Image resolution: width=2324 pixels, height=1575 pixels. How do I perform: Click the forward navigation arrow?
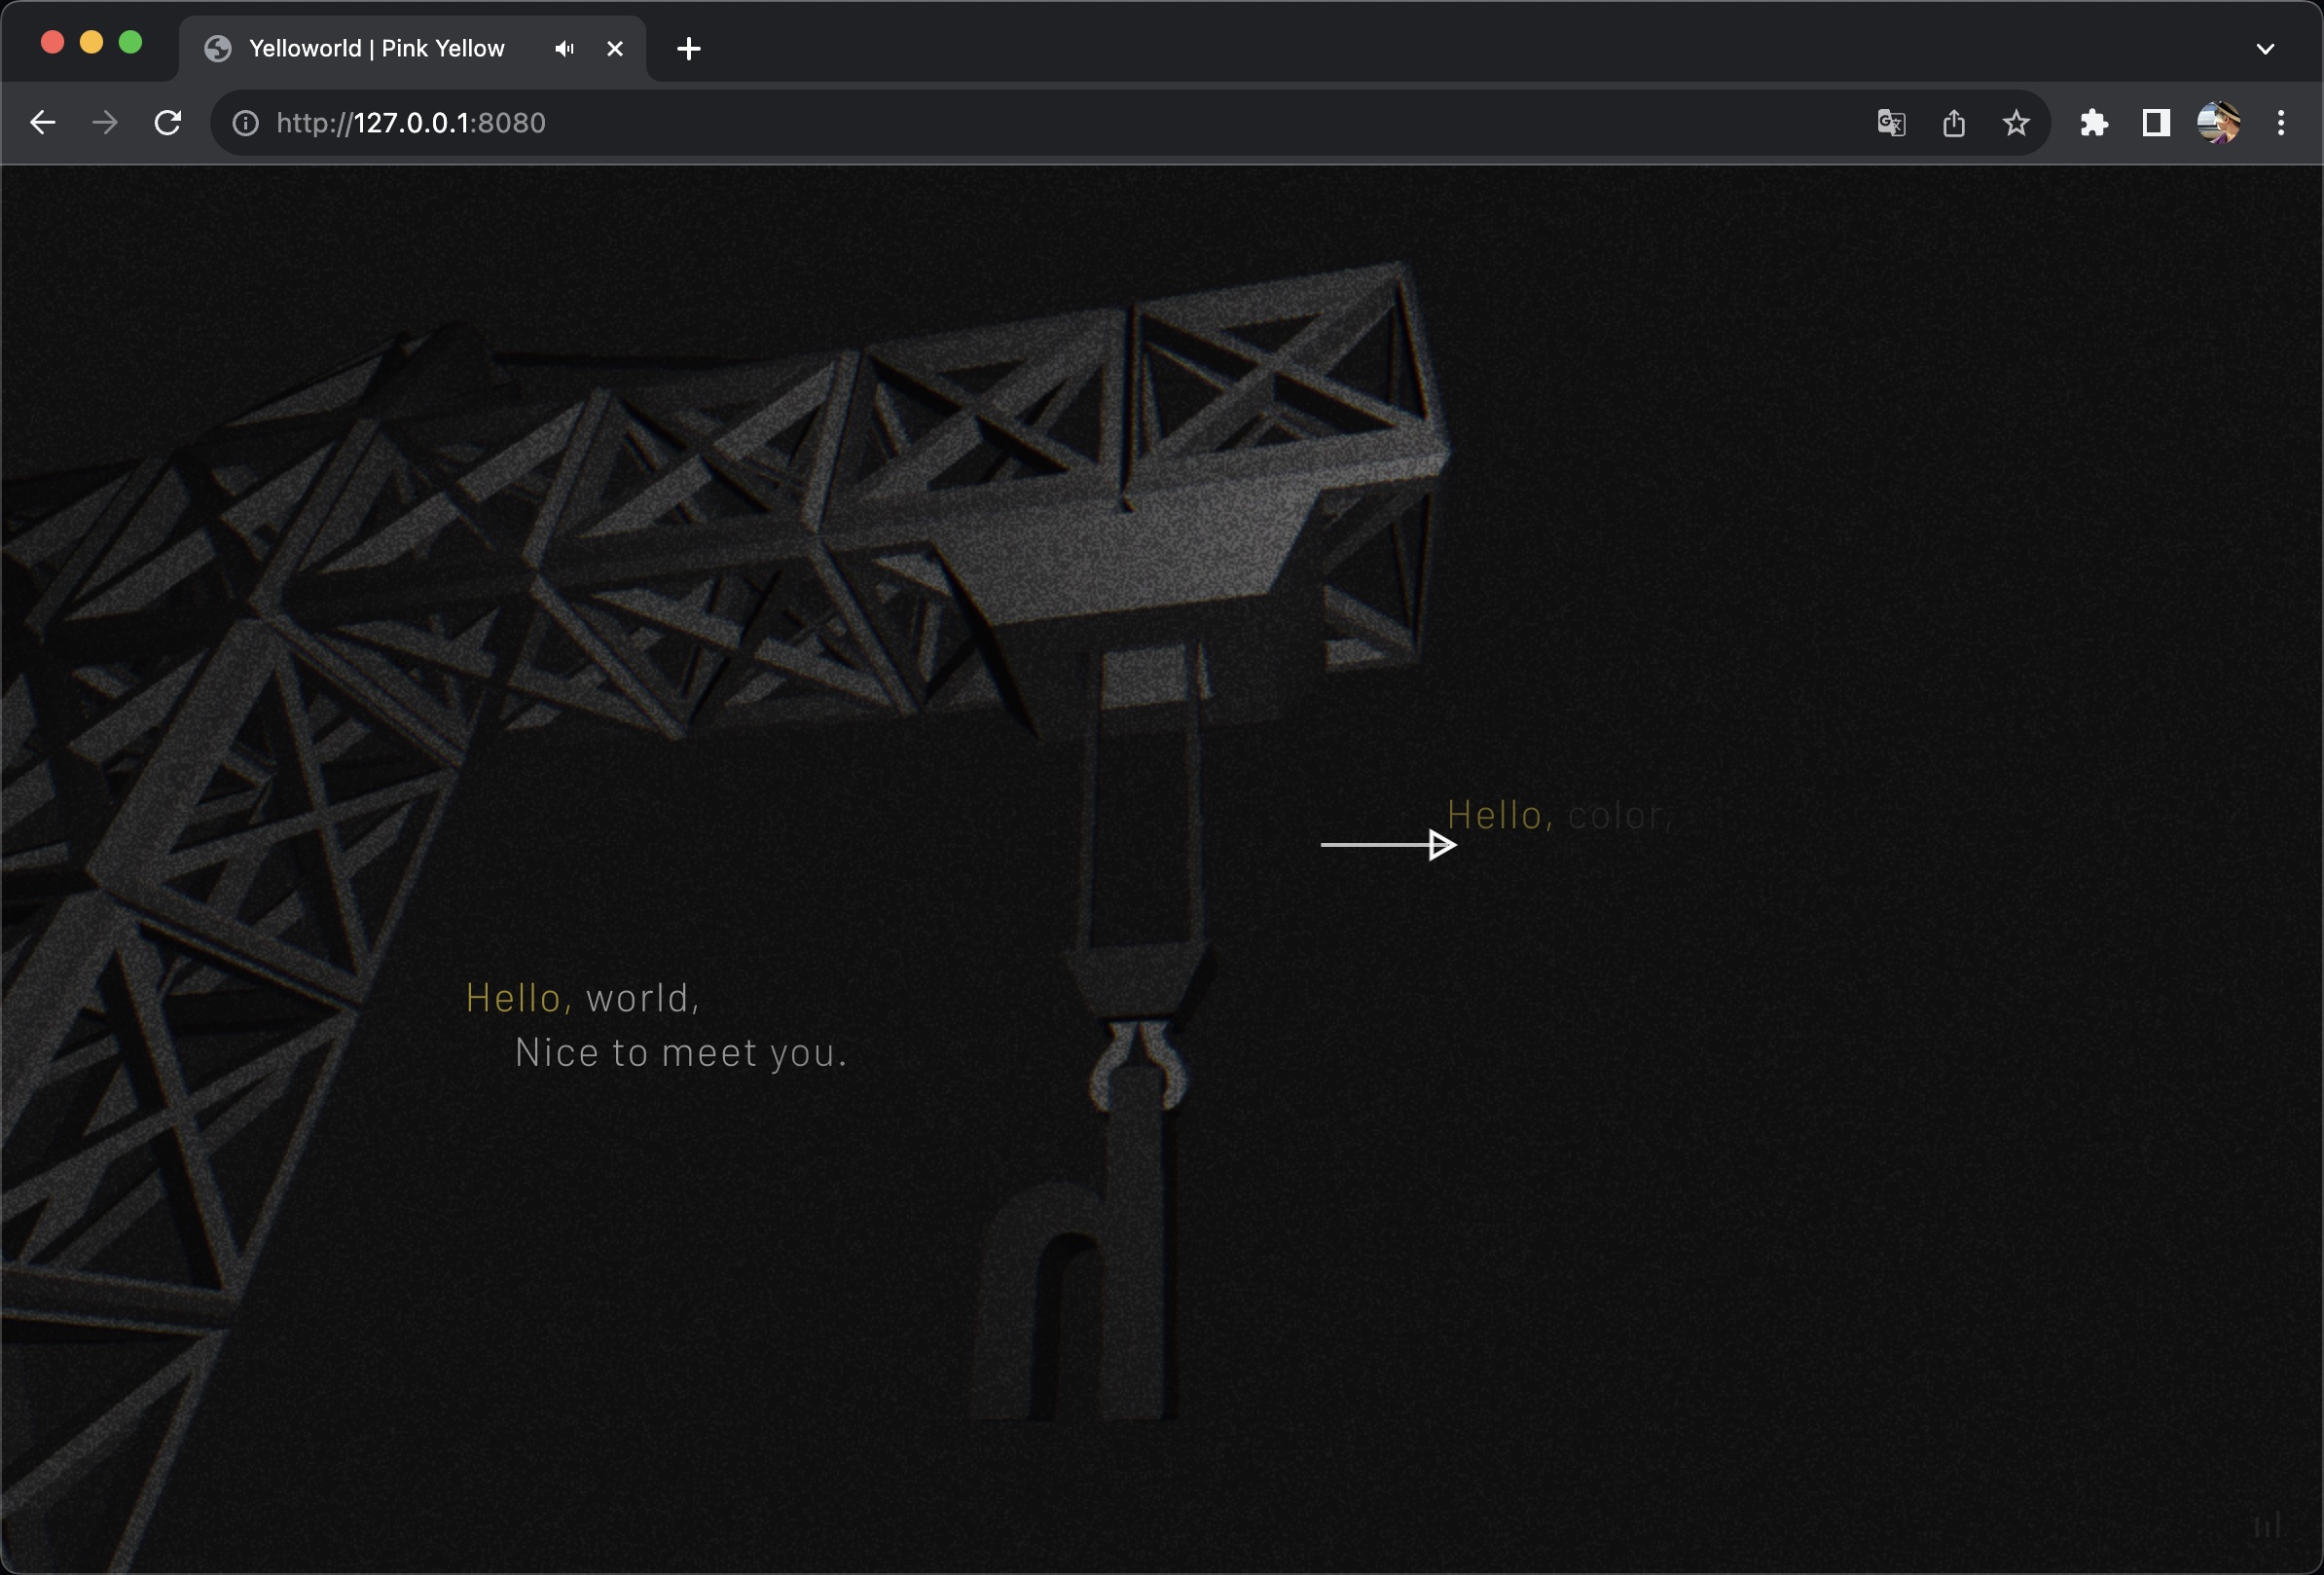(105, 123)
